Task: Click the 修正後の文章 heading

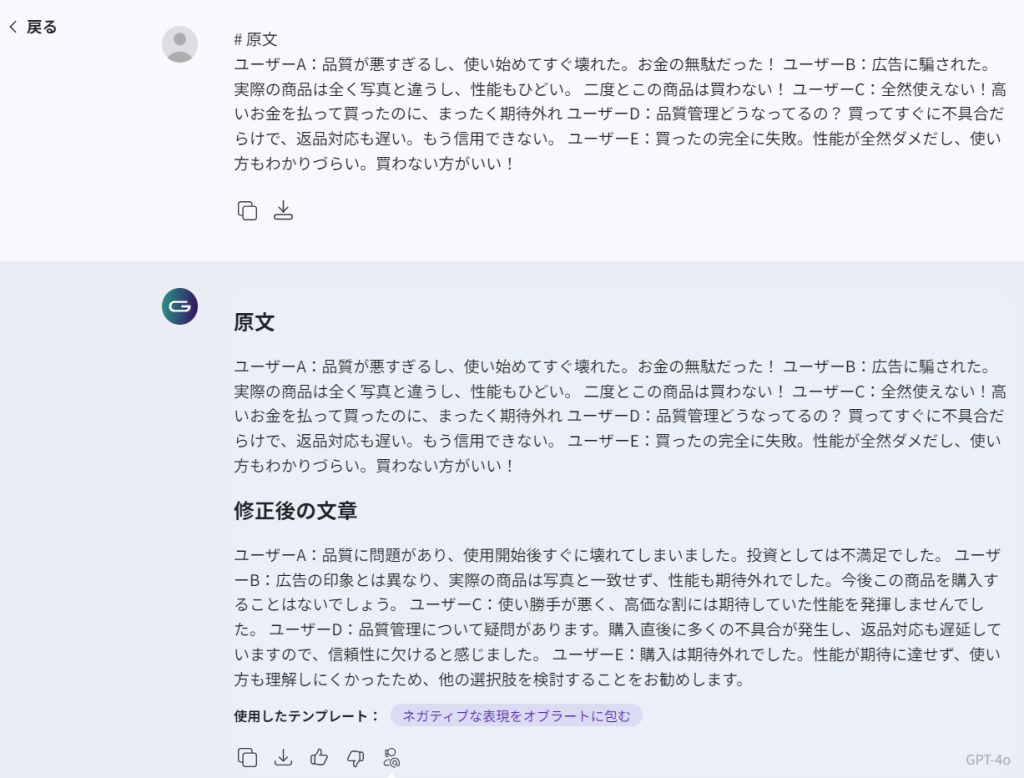Action: click(295, 511)
